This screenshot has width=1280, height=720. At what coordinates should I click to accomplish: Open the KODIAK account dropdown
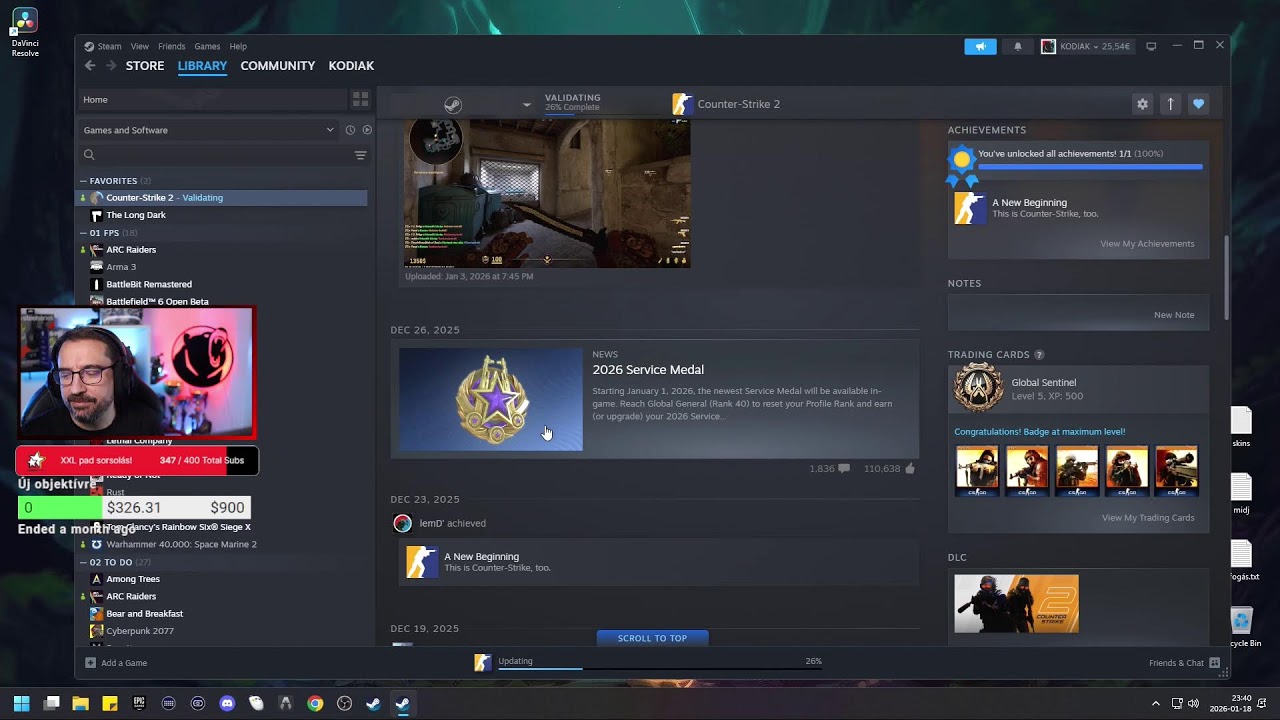tap(1085, 46)
